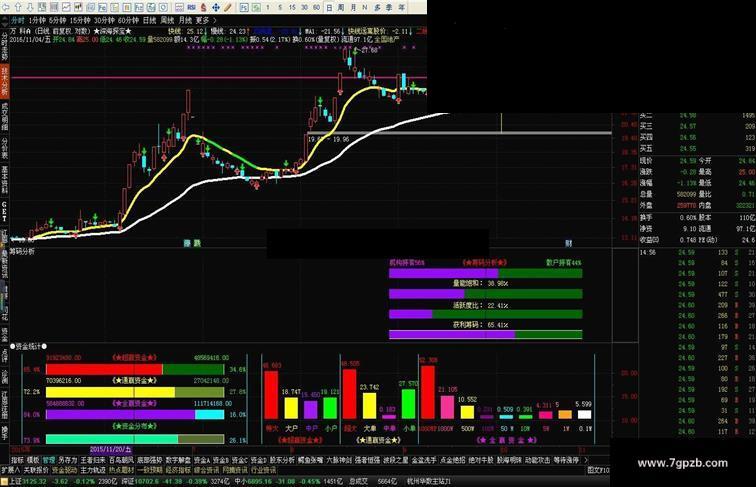756x487 pixels.
Task: Open the 30分钟 period tab
Action: pyautogui.click(x=104, y=20)
